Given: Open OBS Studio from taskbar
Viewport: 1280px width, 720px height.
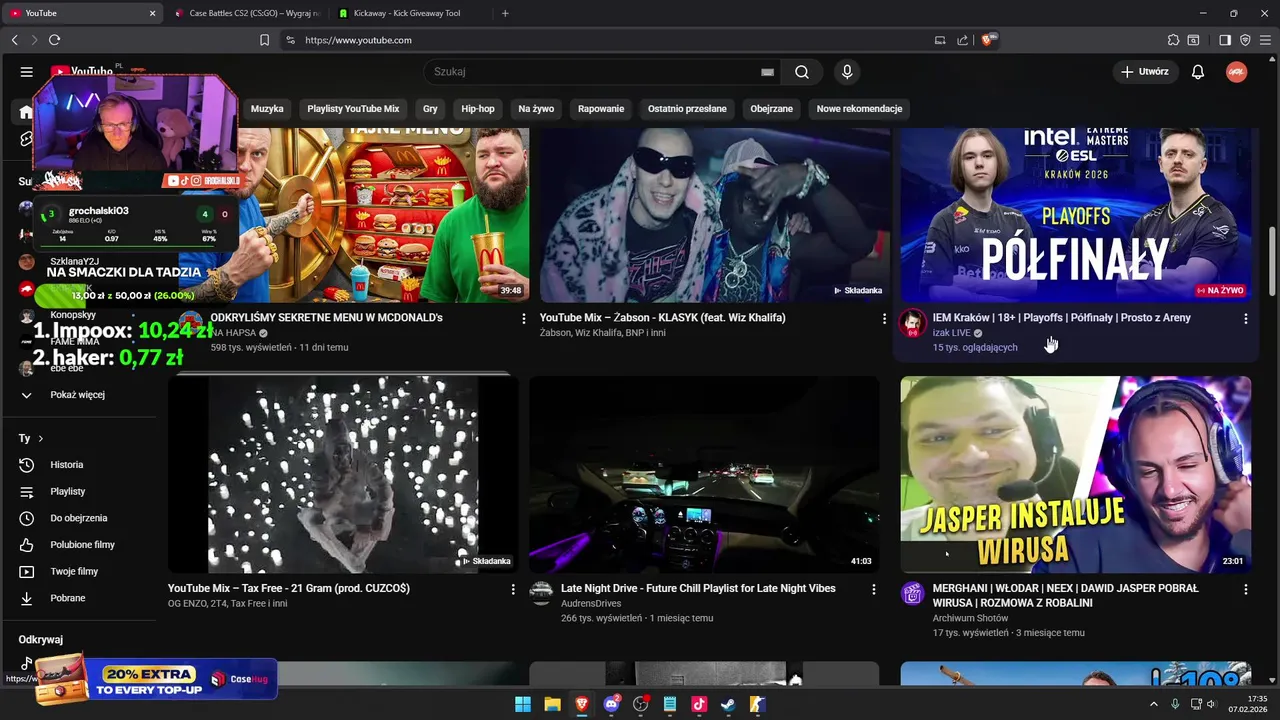Looking at the screenshot, I should point(641,704).
